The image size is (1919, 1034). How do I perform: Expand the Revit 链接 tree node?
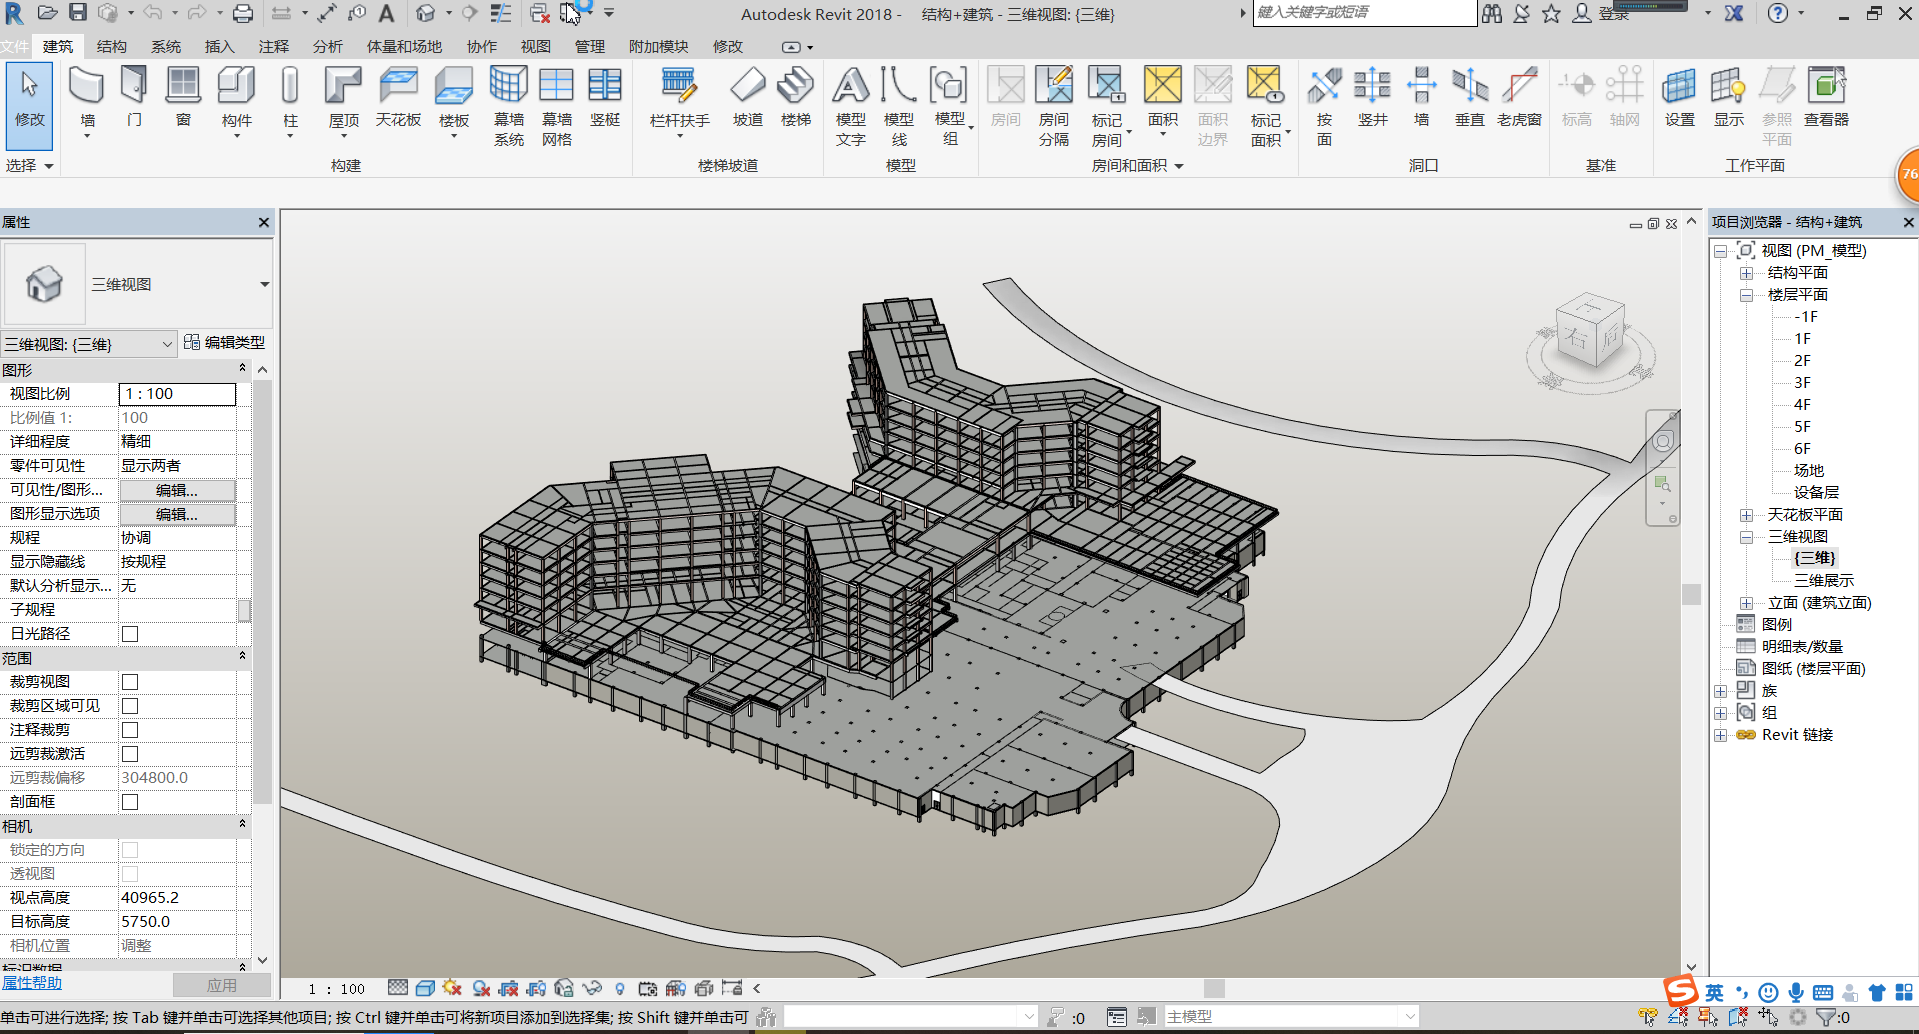(1720, 735)
